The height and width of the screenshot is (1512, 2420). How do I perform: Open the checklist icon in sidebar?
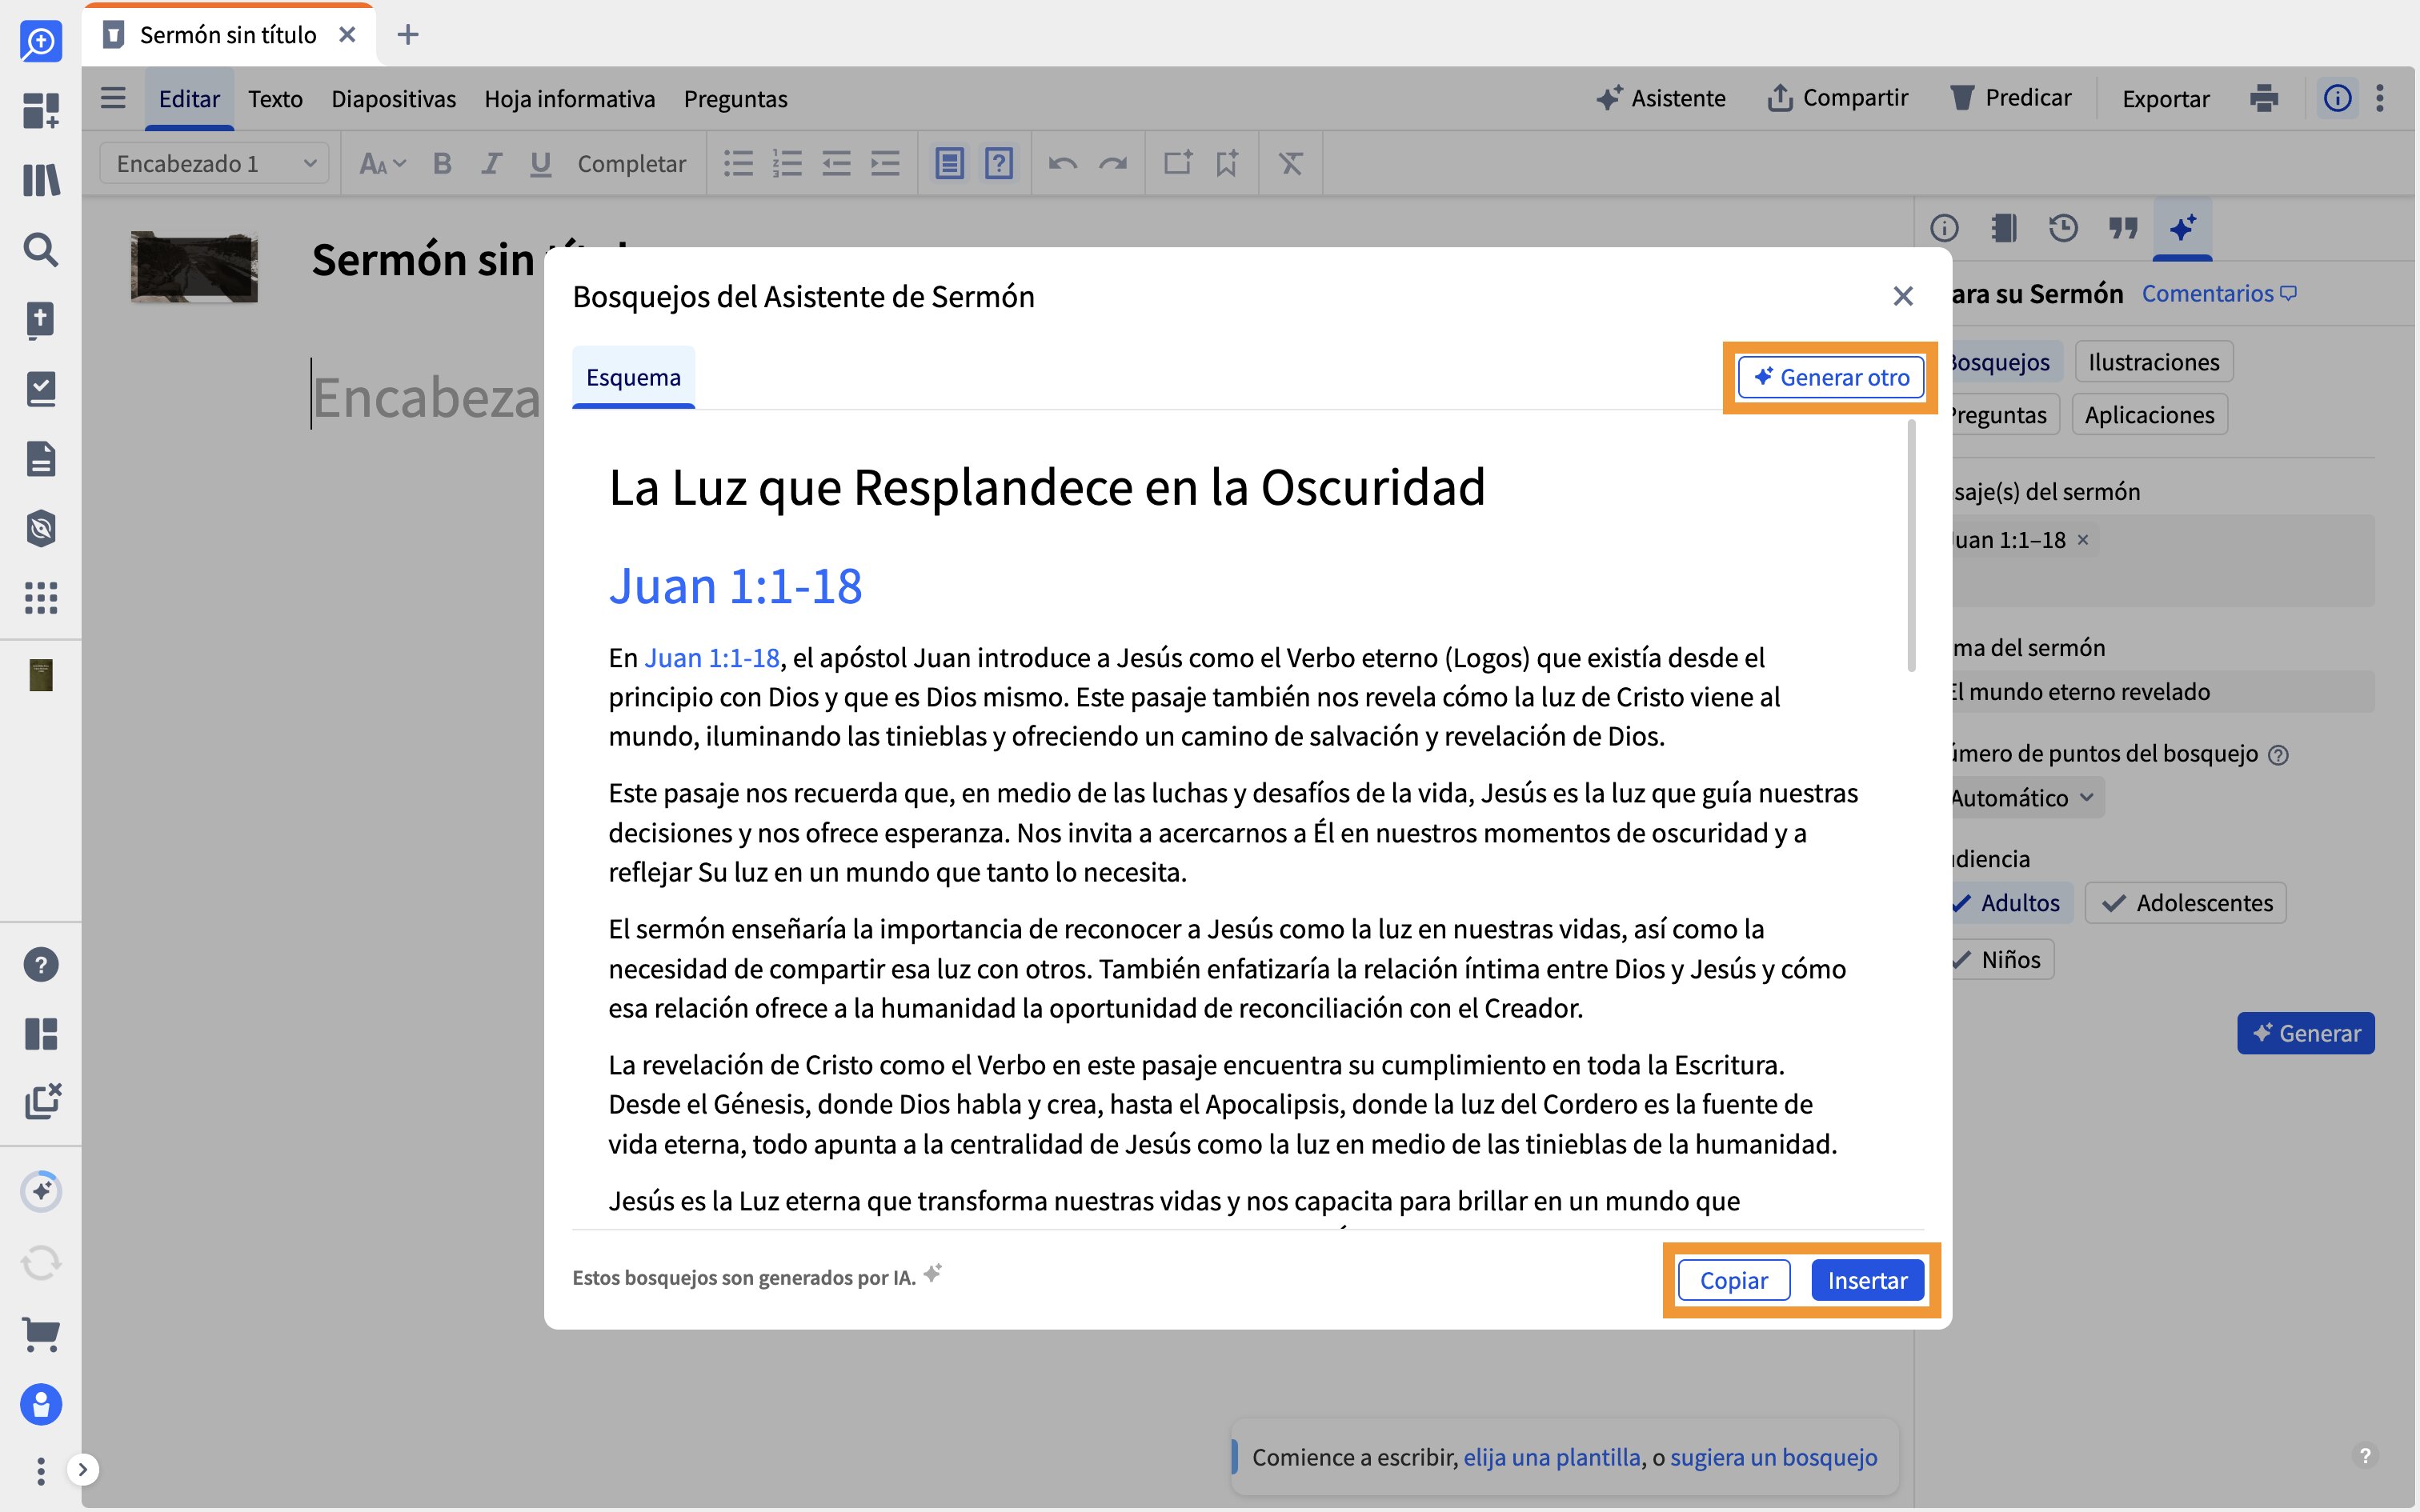(41, 389)
